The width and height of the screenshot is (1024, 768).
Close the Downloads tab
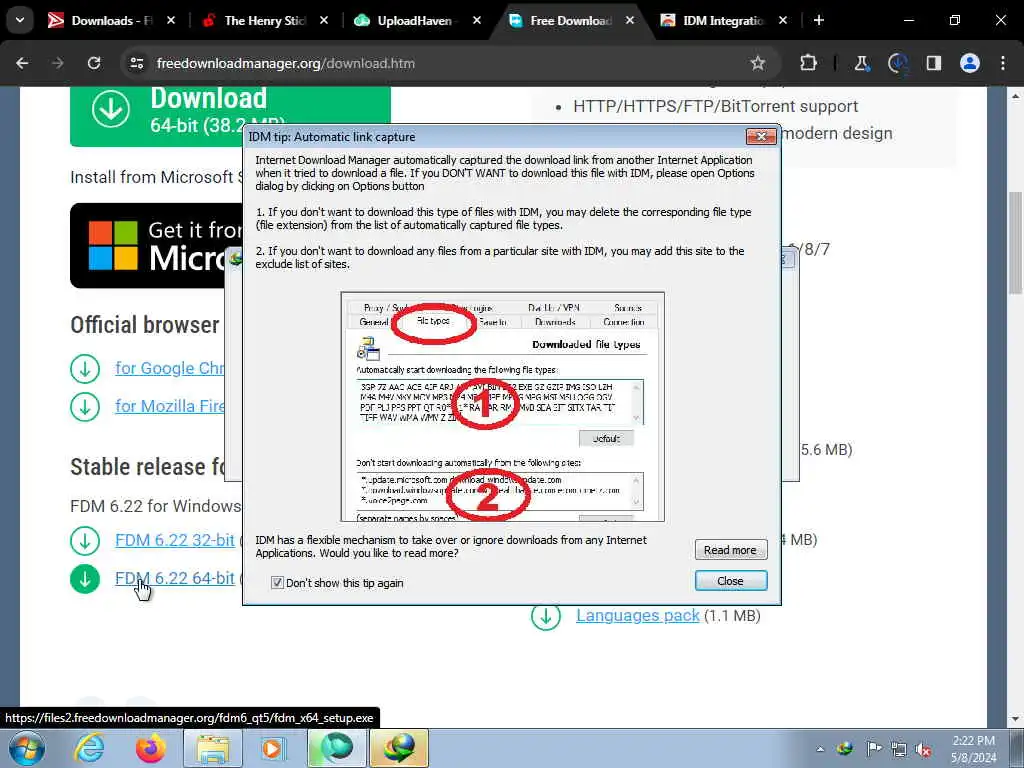coord(170,21)
